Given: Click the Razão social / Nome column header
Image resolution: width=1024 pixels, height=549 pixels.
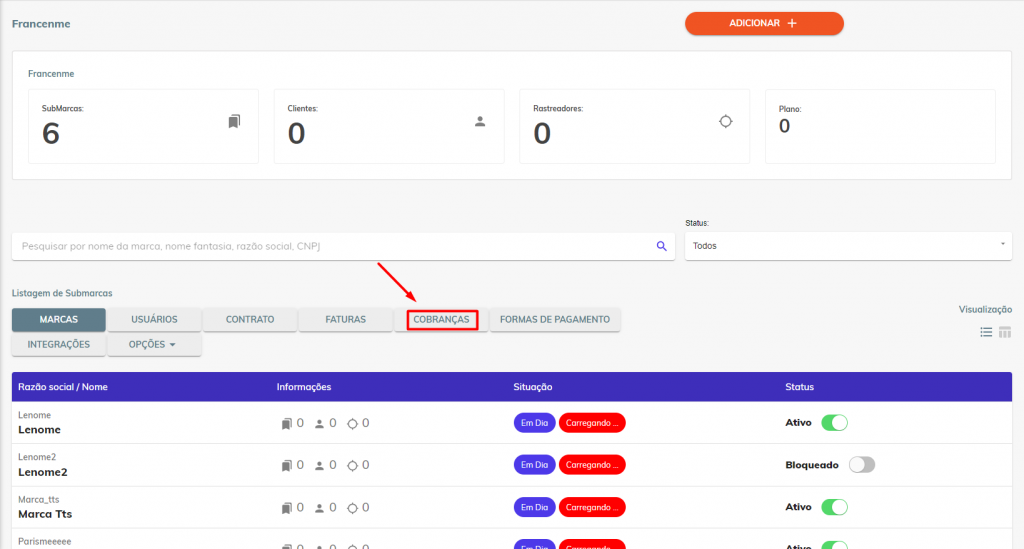Looking at the screenshot, I should tap(63, 387).
